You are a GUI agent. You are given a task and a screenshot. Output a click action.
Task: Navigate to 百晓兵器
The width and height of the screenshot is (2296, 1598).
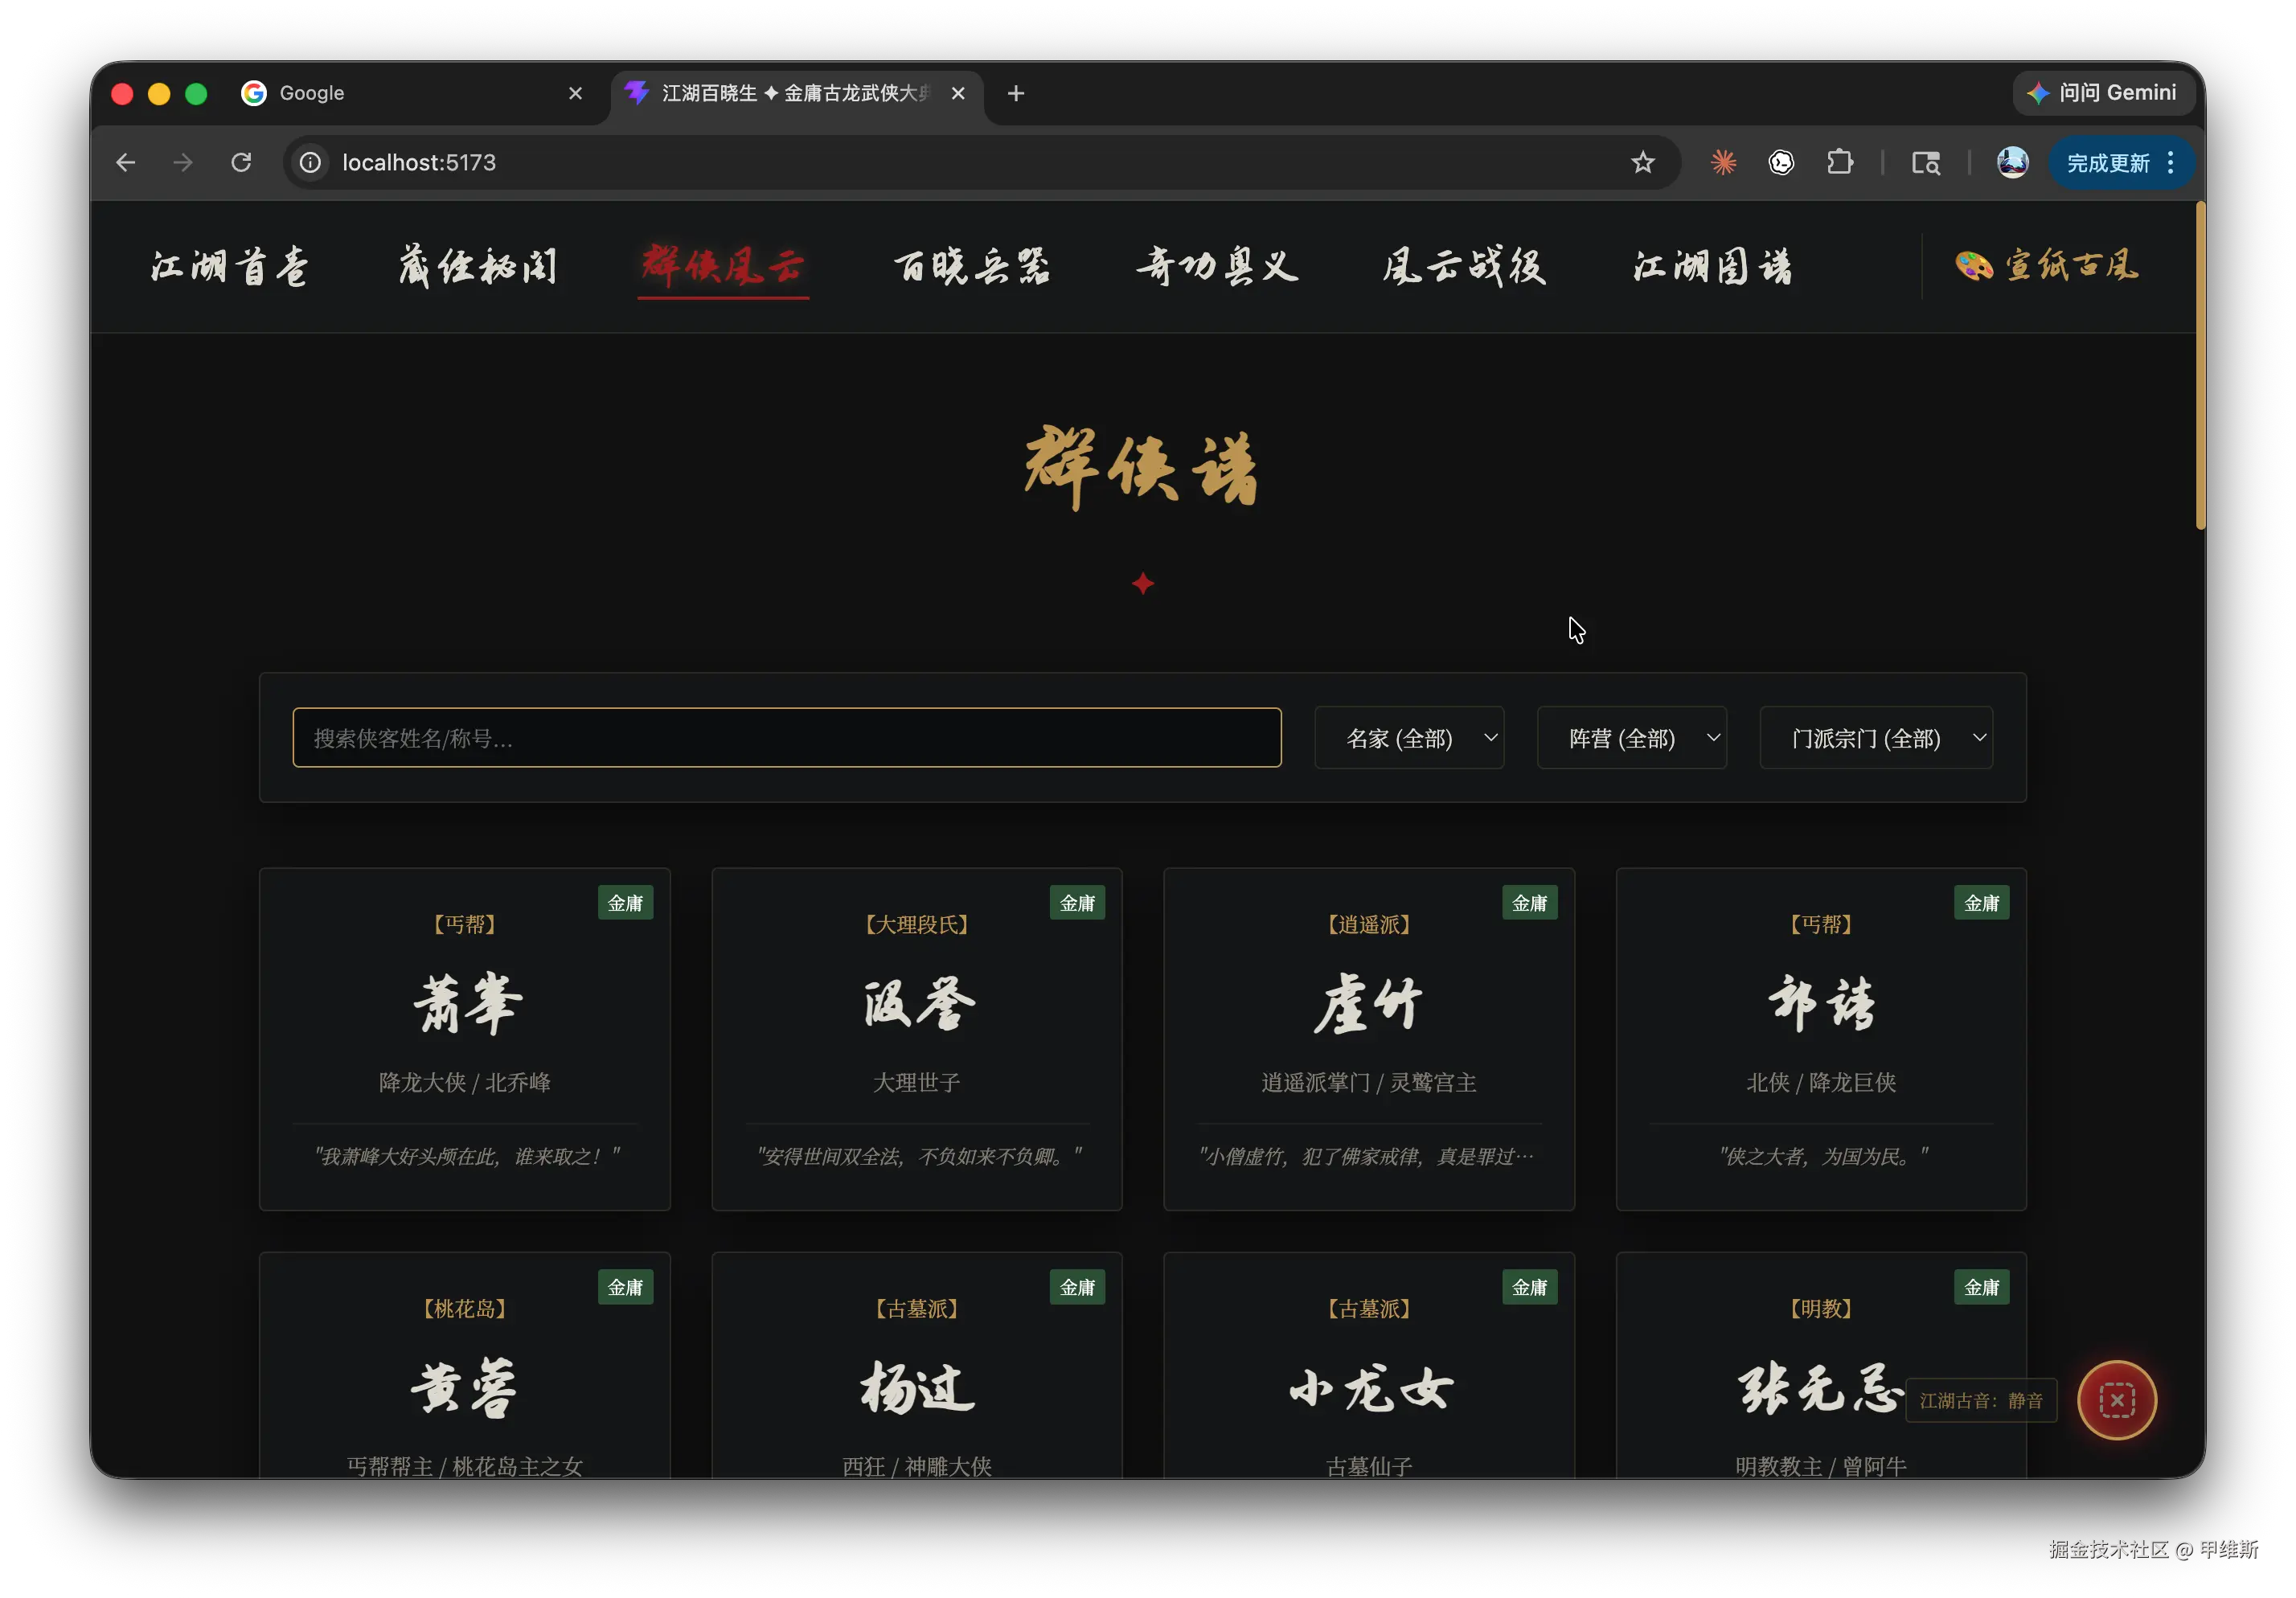pyautogui.click(x=972, y=266)
